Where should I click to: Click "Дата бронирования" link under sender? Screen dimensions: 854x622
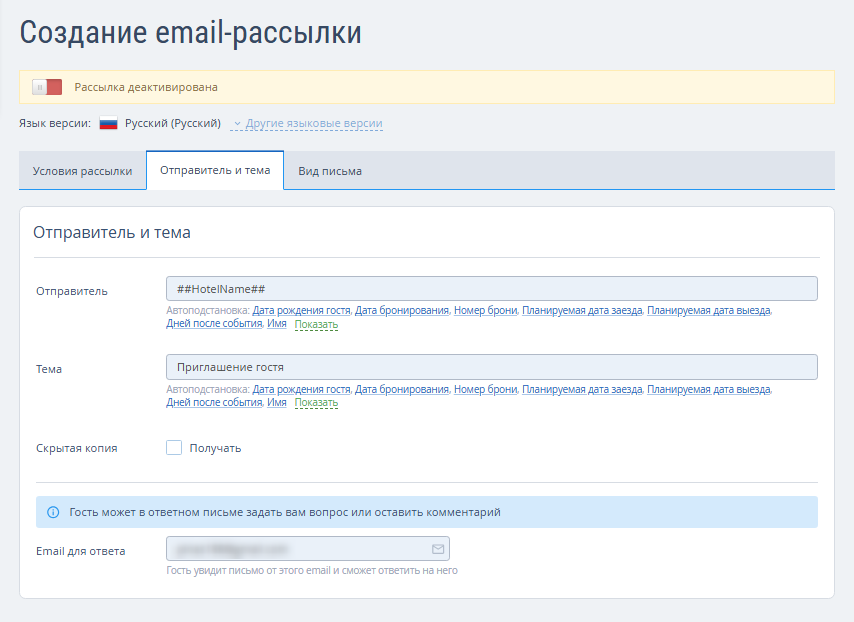coord(402,310)
